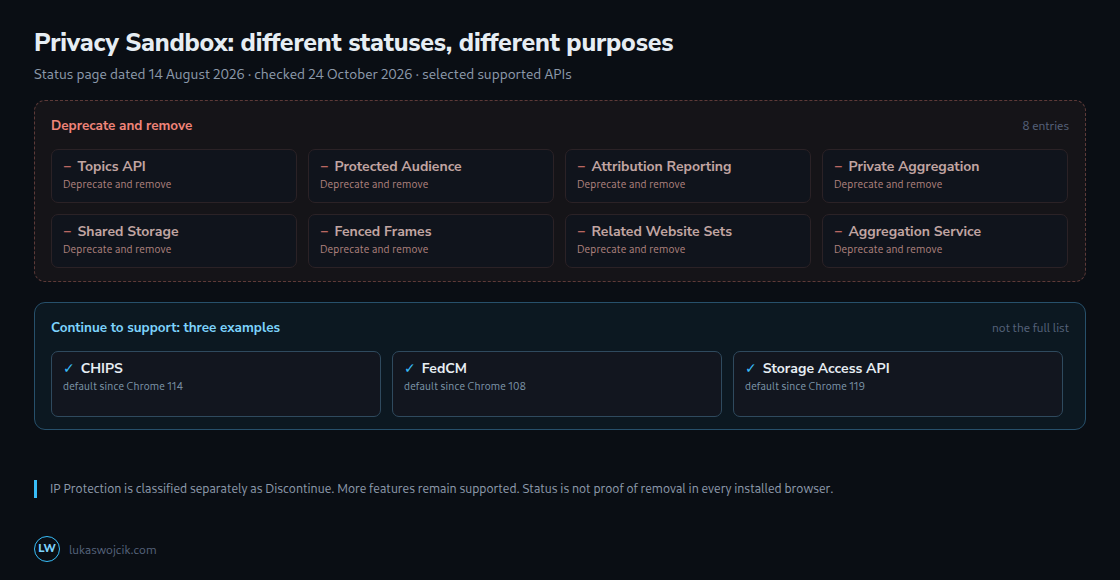Click the minus icon beside Attribution Reporting
1120x580 pixels.
[x=581, y=166]
